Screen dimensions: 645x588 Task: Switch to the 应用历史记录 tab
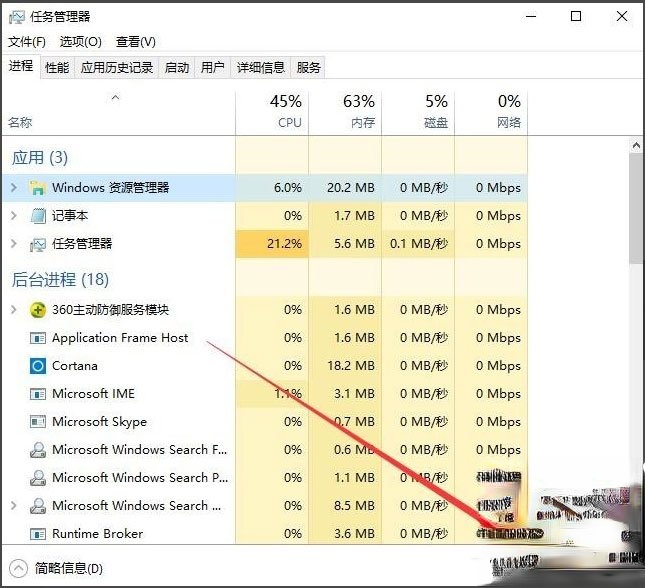tap(117, 67)
